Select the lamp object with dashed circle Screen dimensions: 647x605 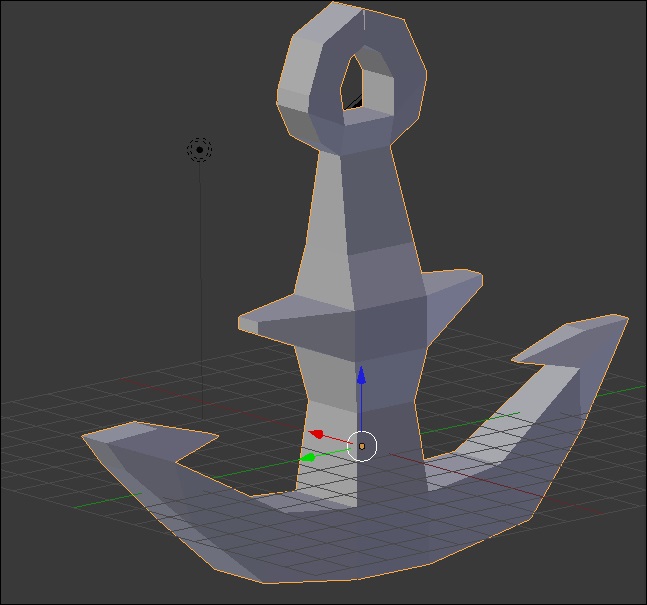coord(200,150)
